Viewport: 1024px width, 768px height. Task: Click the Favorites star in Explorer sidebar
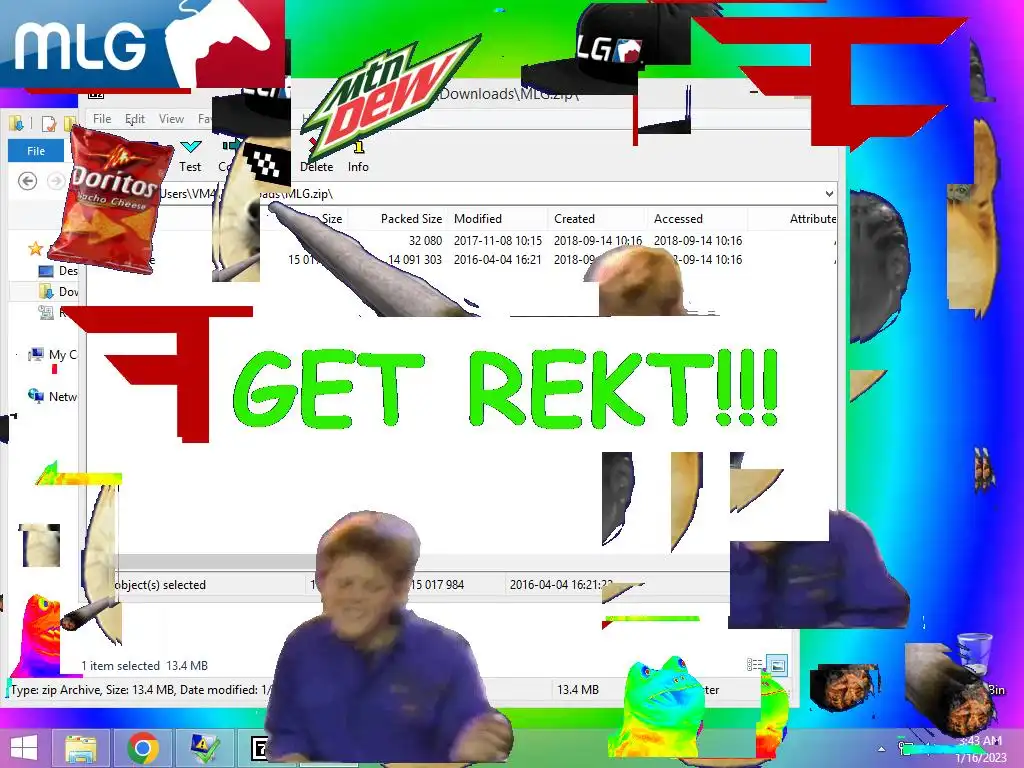point(35,248)
